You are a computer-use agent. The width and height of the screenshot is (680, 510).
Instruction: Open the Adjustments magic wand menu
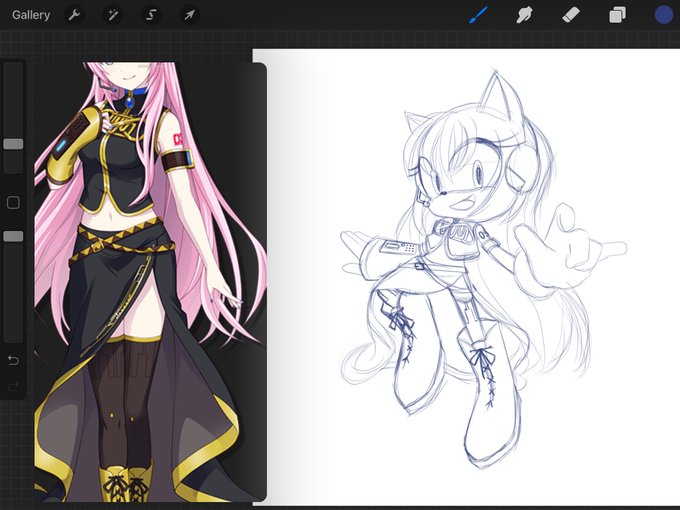113,15
